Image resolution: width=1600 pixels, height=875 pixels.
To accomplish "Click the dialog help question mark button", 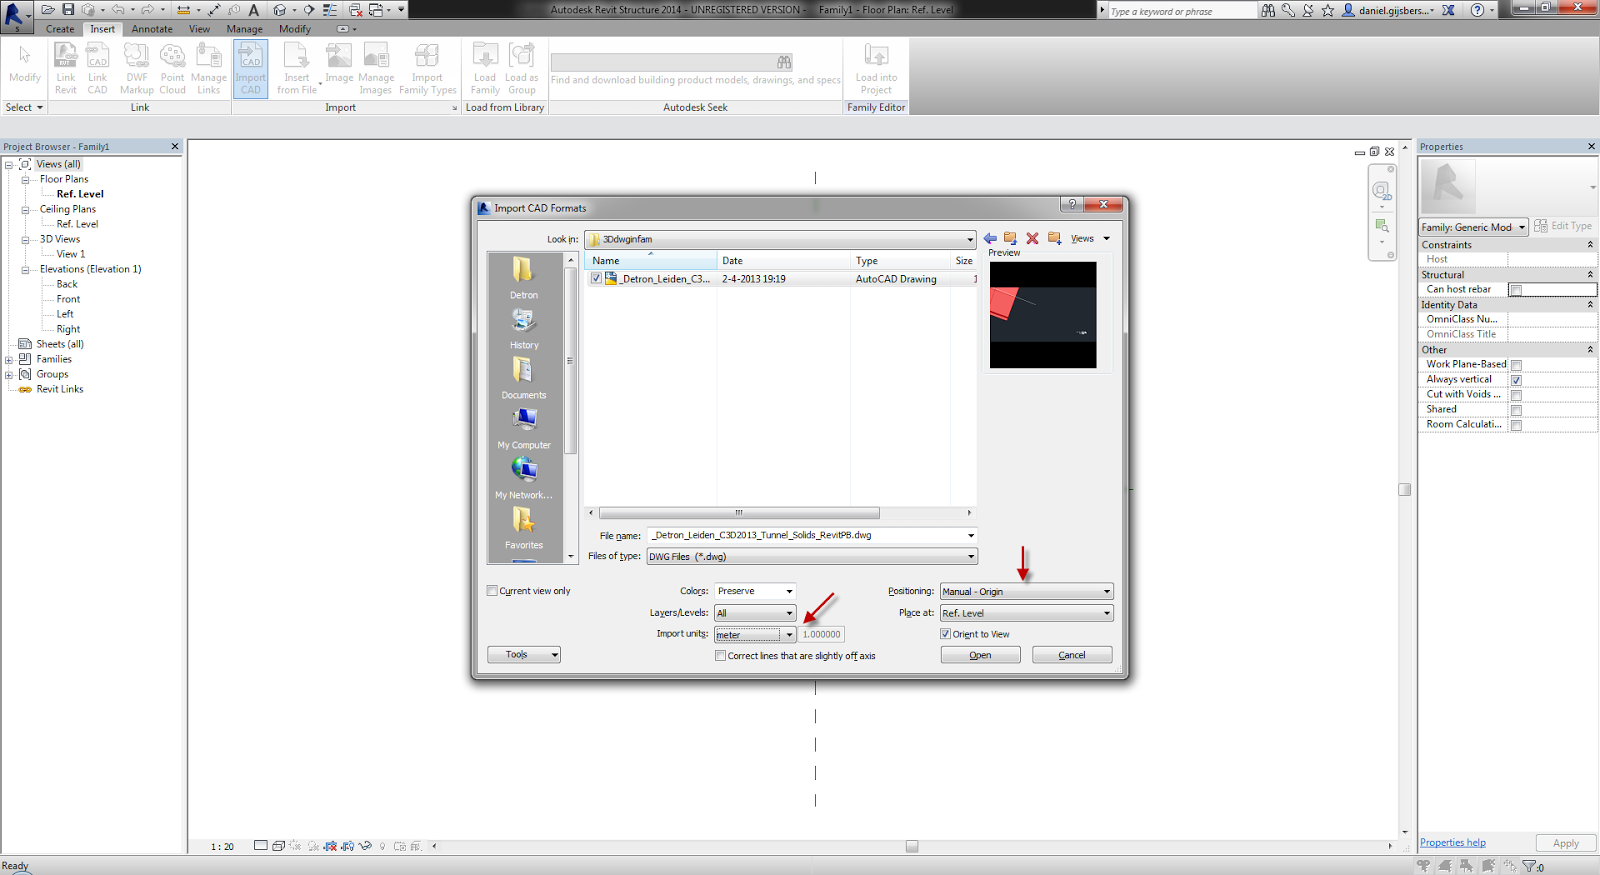I will (1072, 204).
